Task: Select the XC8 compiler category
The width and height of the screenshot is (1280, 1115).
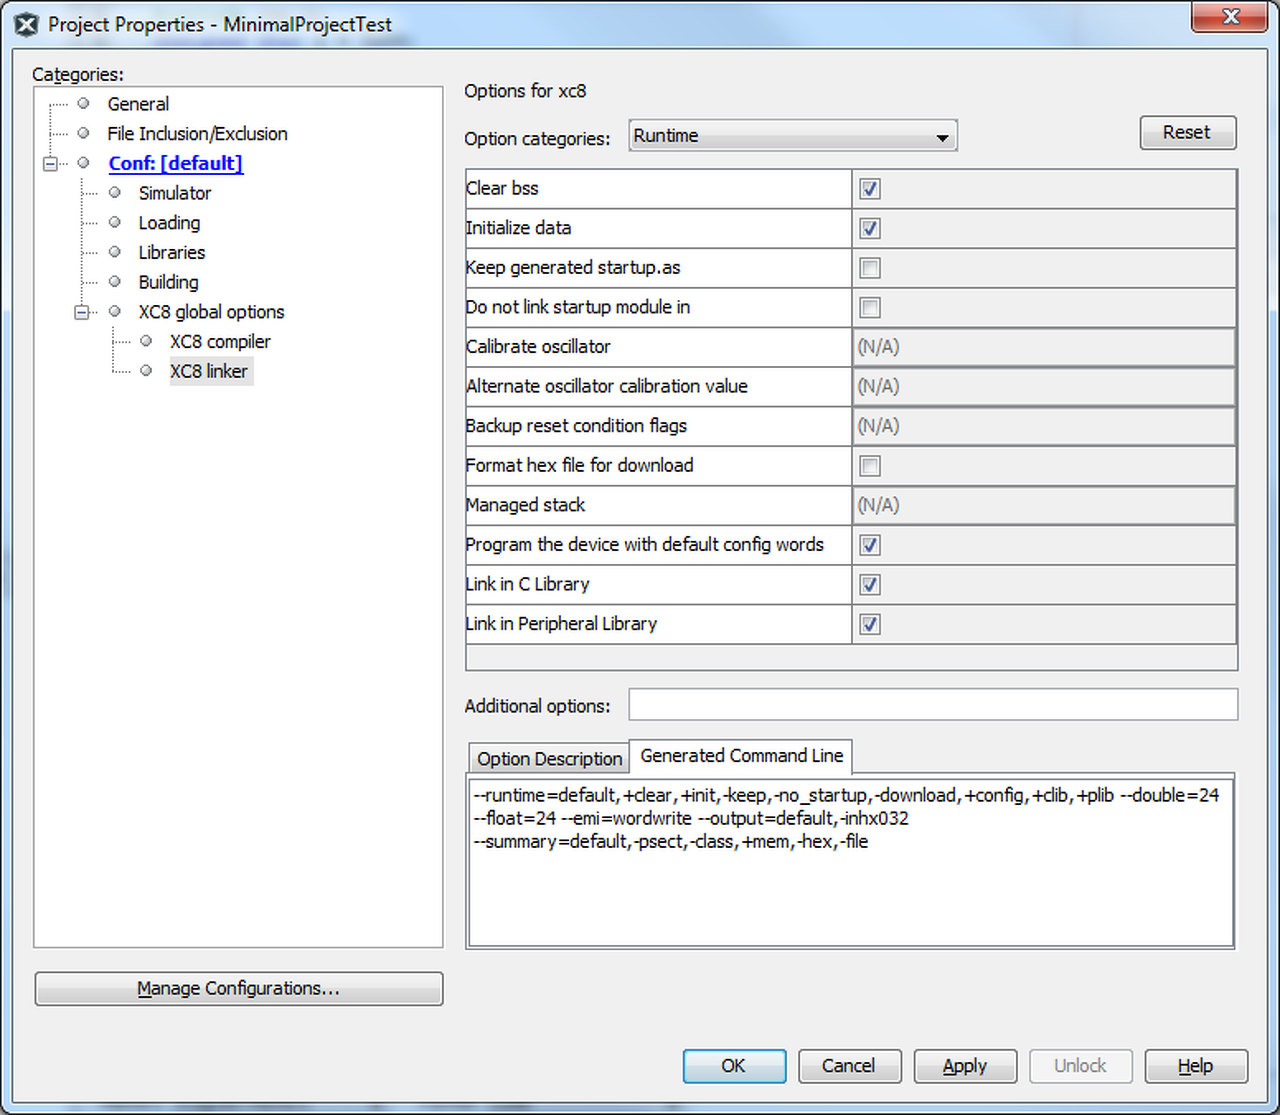Action: pyautogui.click(x=220, y=342)
